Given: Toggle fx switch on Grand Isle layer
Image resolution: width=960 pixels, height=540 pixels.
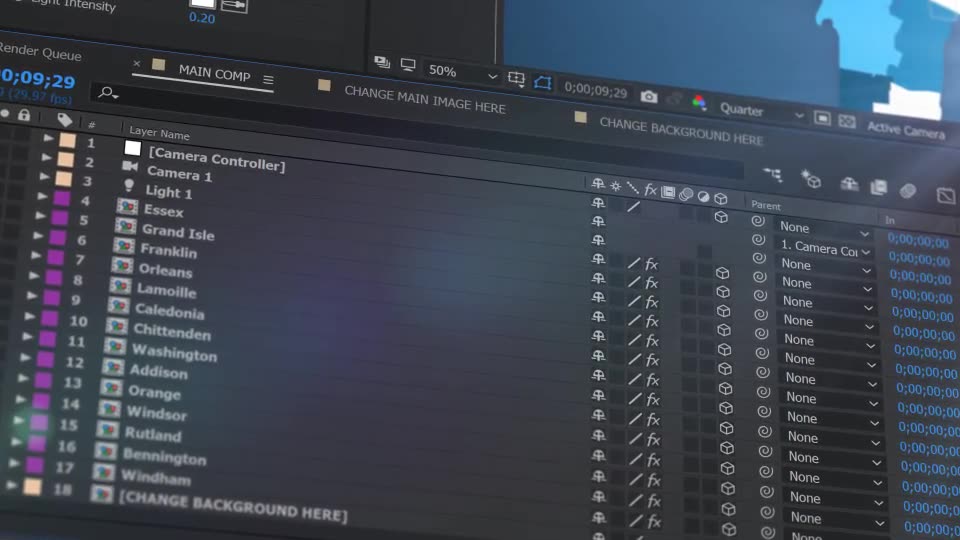Looking at the screenshot, I should point(651,283).
